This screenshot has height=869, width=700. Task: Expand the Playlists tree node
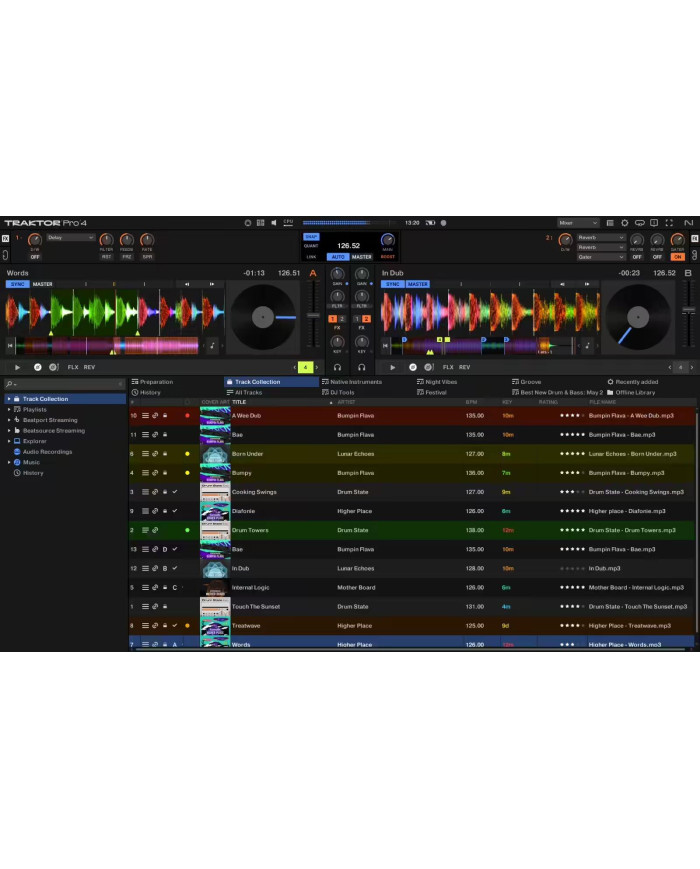pyautogui.click(x=9, y=410)
